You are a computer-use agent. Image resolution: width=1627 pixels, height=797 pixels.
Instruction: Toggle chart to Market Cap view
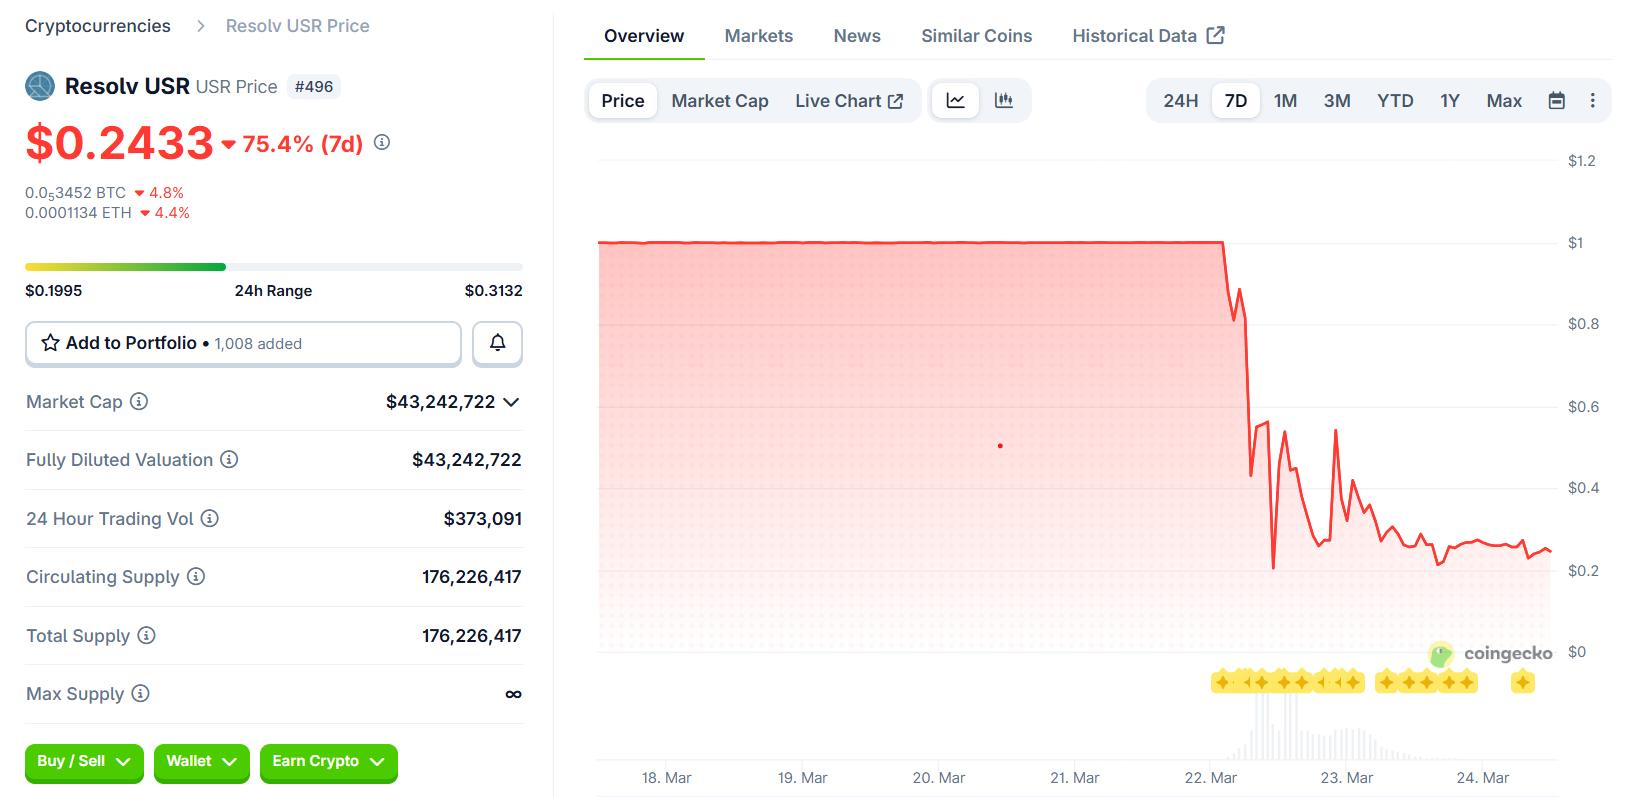tap(719, 101)
